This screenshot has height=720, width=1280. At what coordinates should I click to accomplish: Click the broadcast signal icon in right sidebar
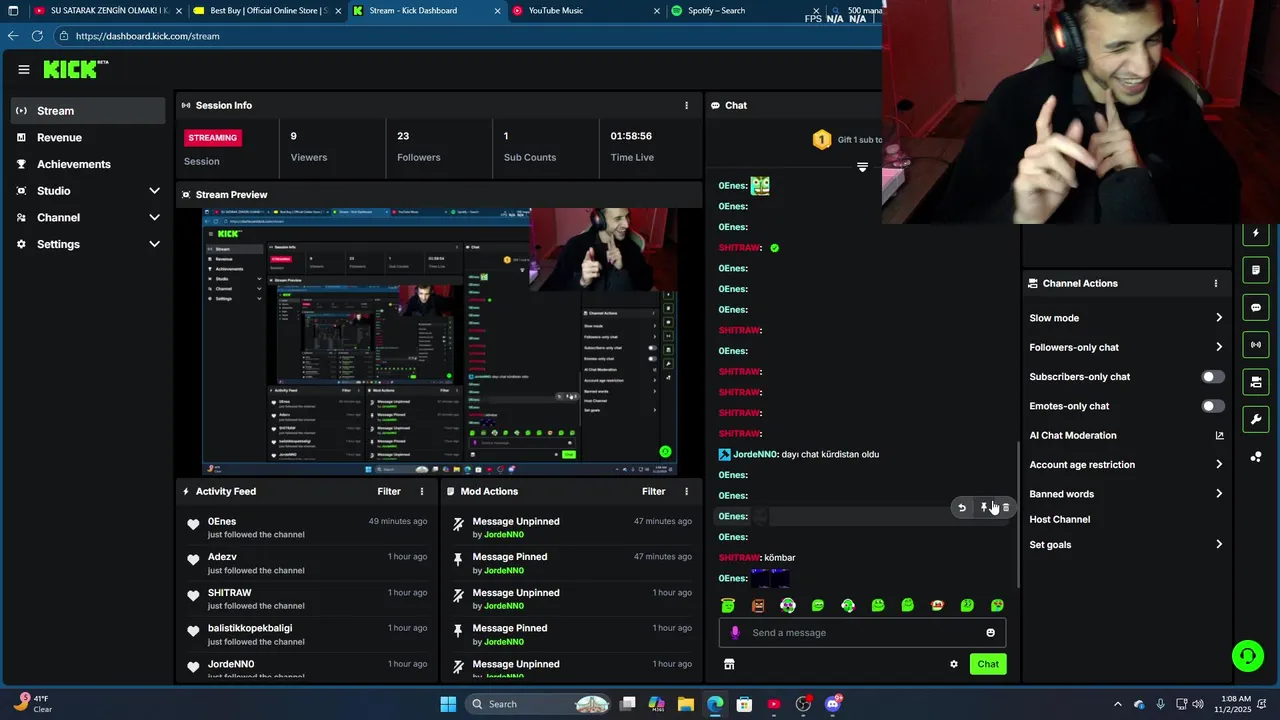point(1256,345)
